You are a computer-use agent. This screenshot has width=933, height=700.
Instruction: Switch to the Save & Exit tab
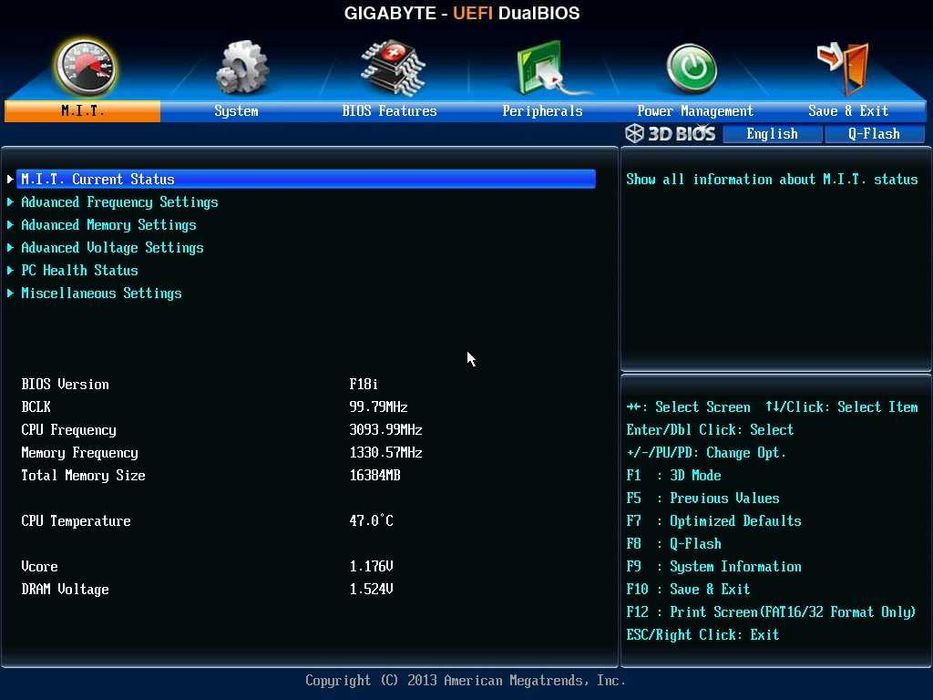tap(849, 111)
